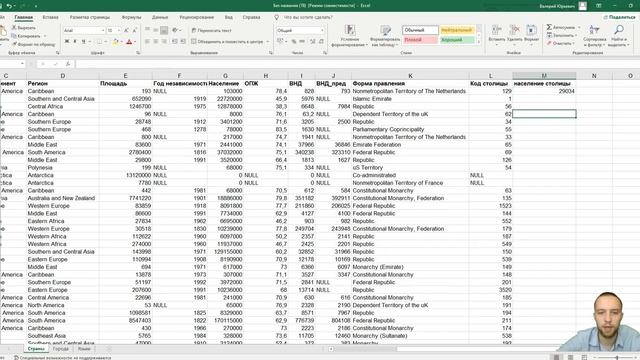
Task: Open the dropdown arrow beside Автосумма
Action: point(579,27)
